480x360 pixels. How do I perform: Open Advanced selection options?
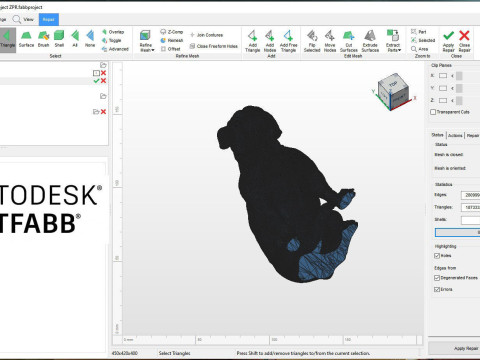[115, 49]
